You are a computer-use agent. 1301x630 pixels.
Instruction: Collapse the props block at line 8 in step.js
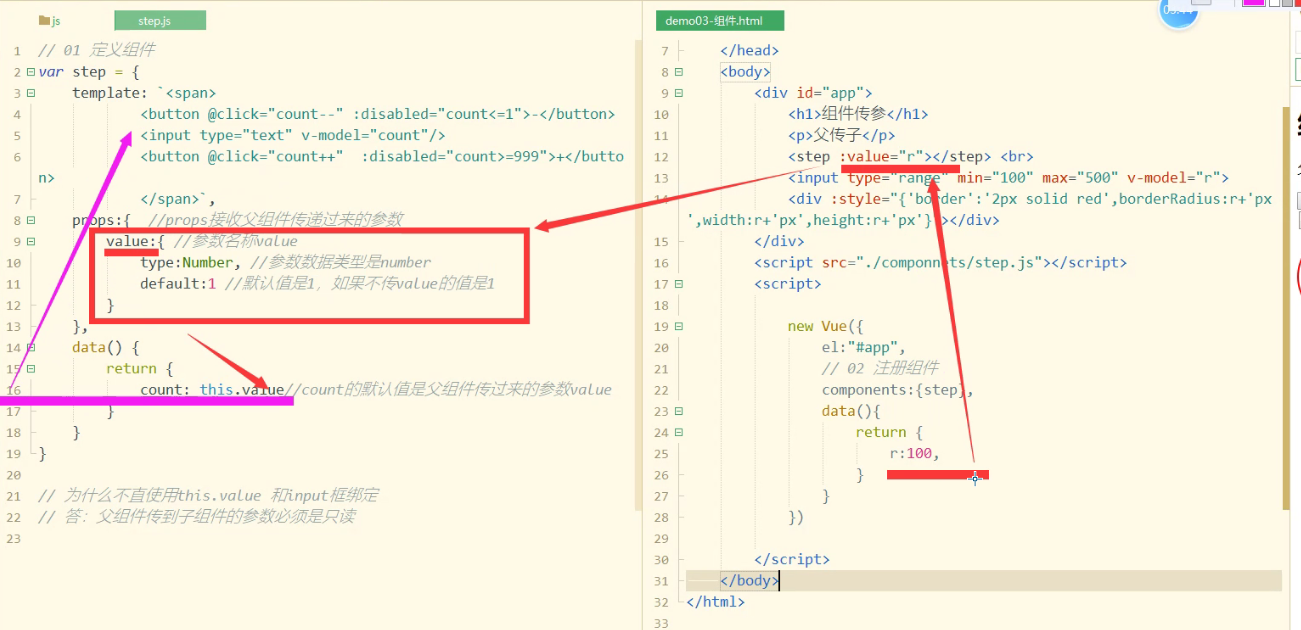(31, 220)
